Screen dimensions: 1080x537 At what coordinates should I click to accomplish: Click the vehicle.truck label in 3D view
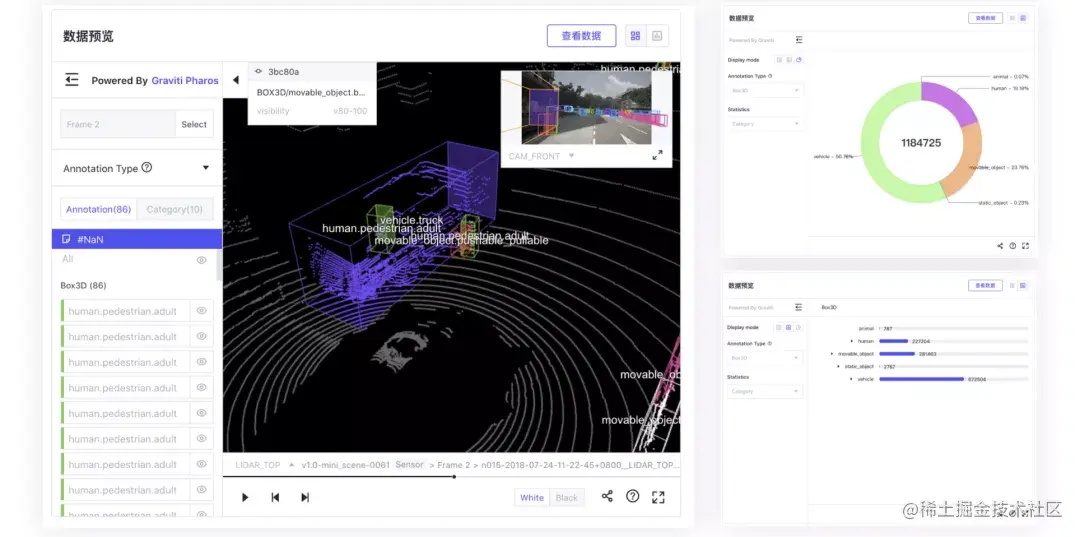tap(411, 220)
